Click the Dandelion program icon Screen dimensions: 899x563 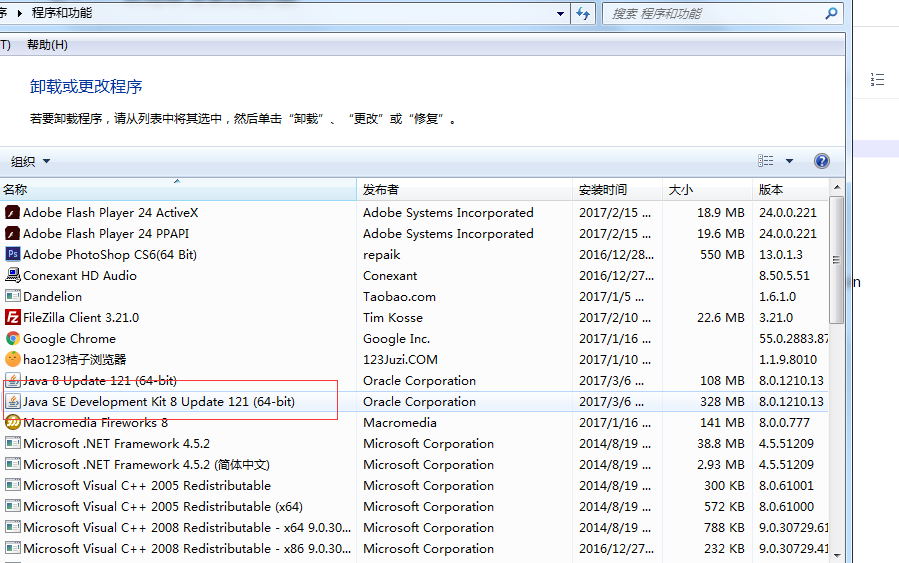(x=13, y=296)
